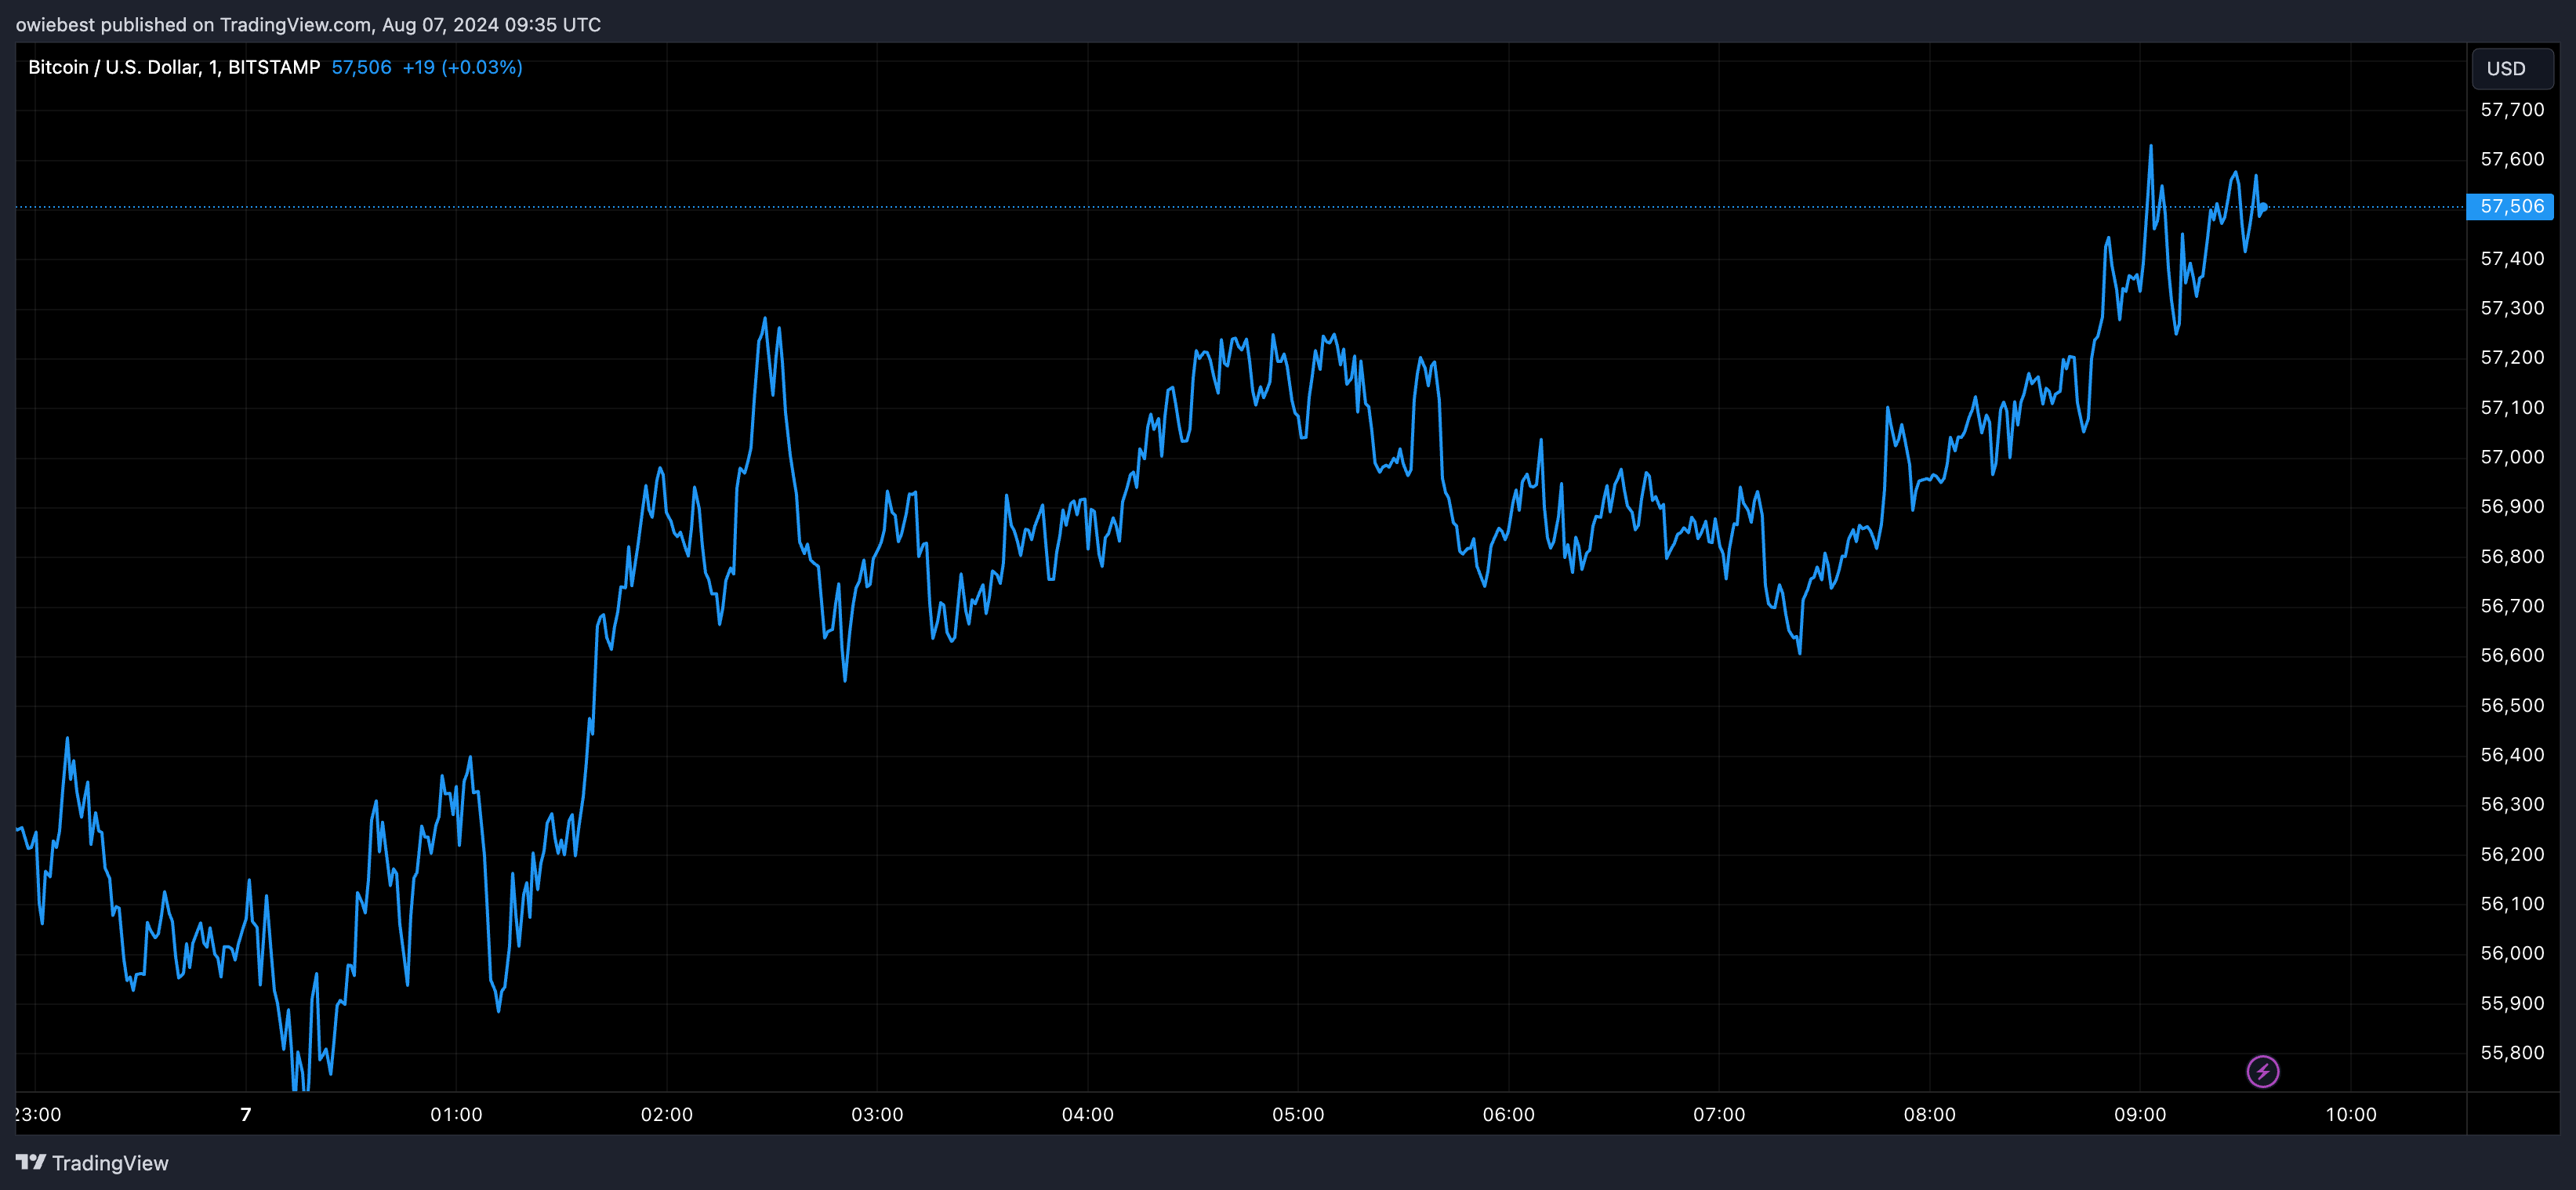2576x1190 pixels.
Task: Open the USD currency selector
Action: click(2511, 69)
